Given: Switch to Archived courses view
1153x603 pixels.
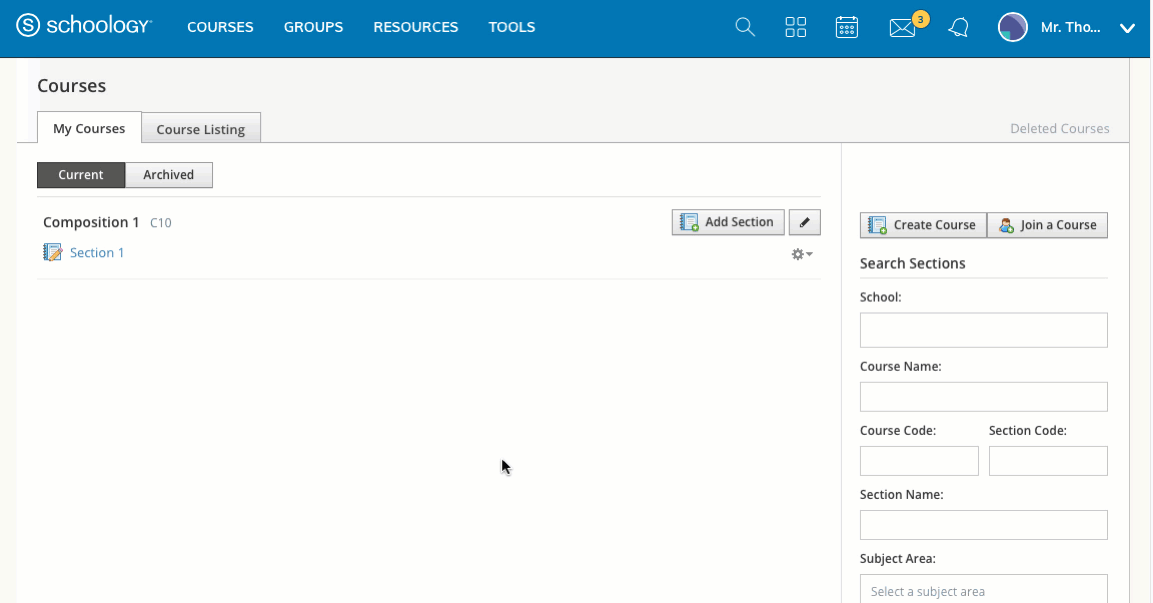Looking at the screenshot, I should (168, 175).
